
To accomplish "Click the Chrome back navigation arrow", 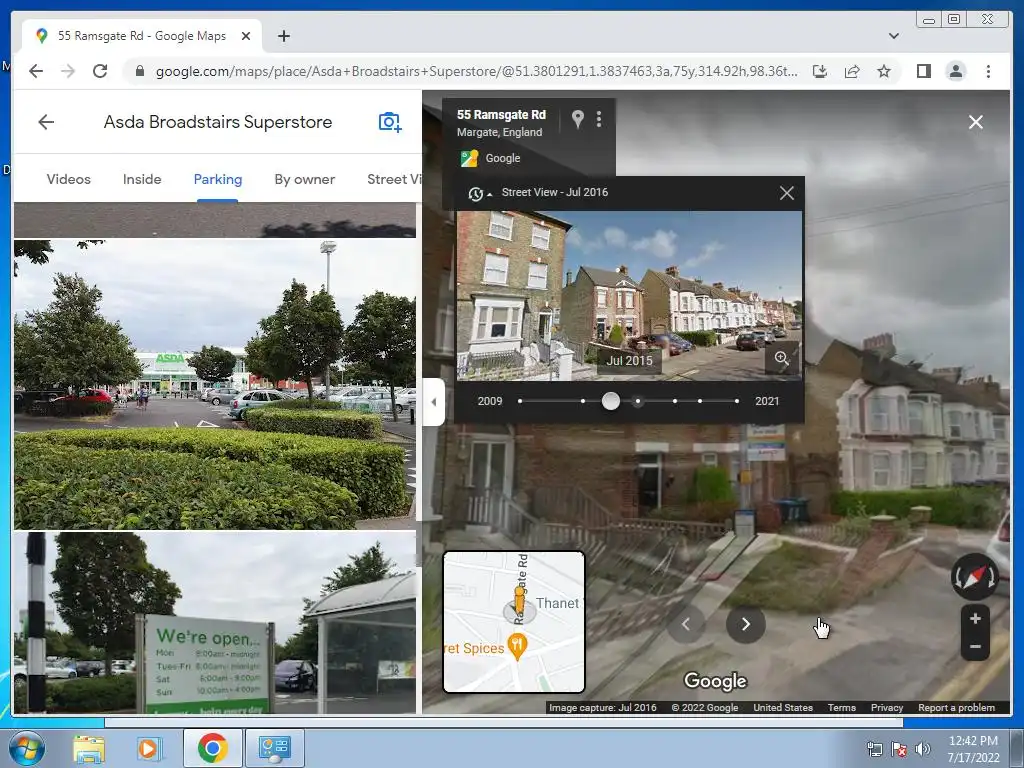I will tap(36, 71).
